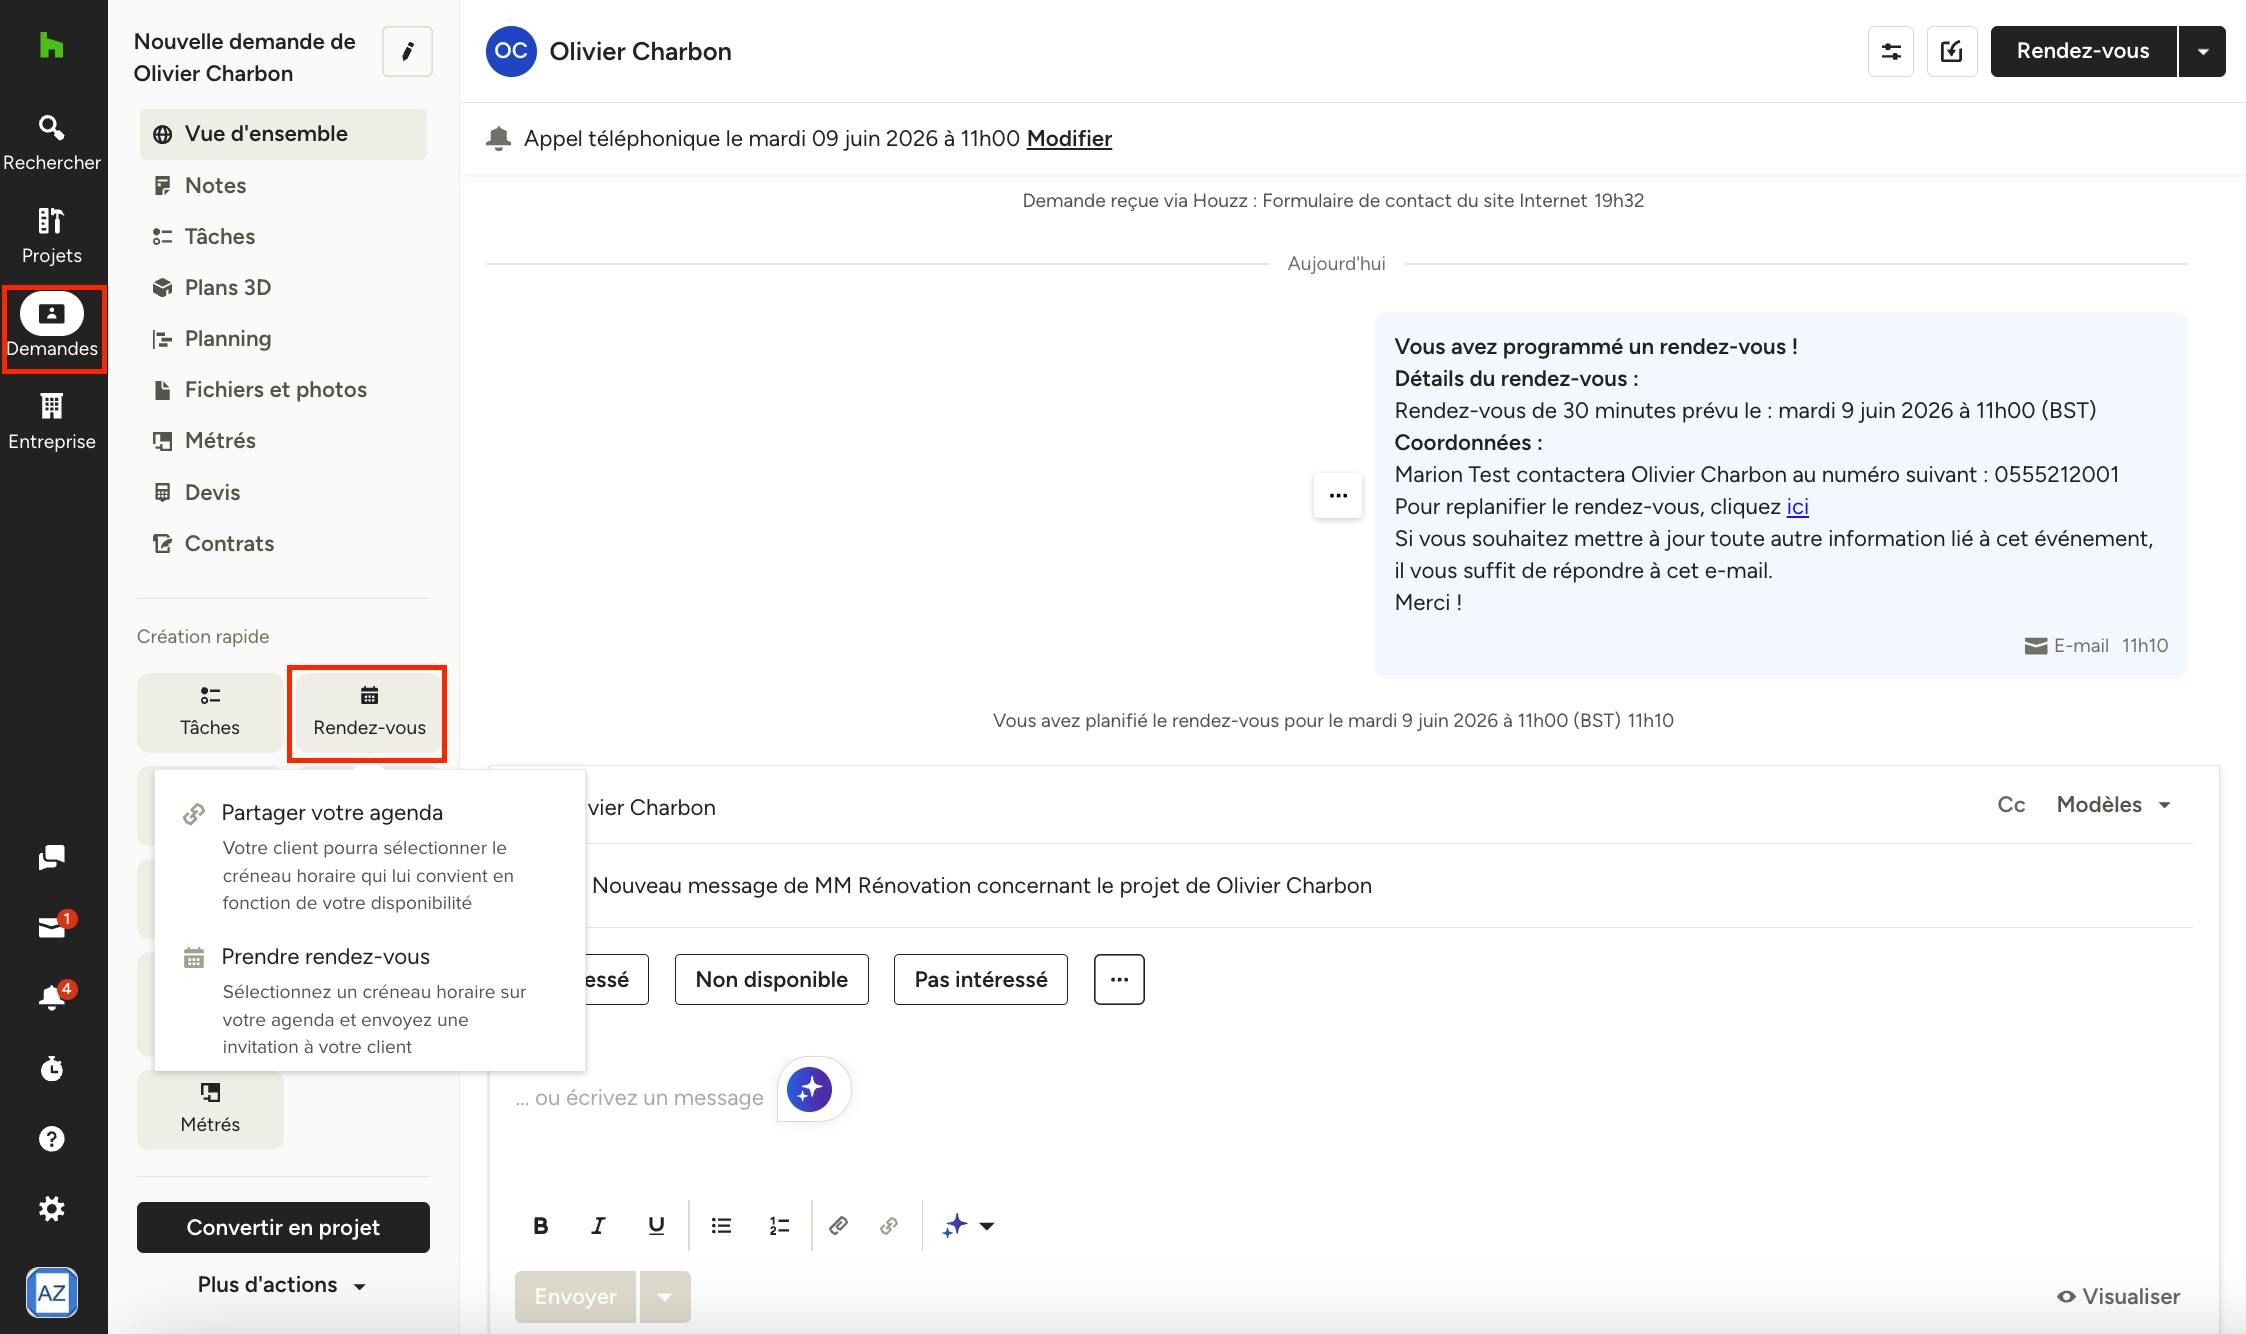Insert a bulleted list
The width and height of the screenshot is (2246, 1334).
tap(721, 1225)
